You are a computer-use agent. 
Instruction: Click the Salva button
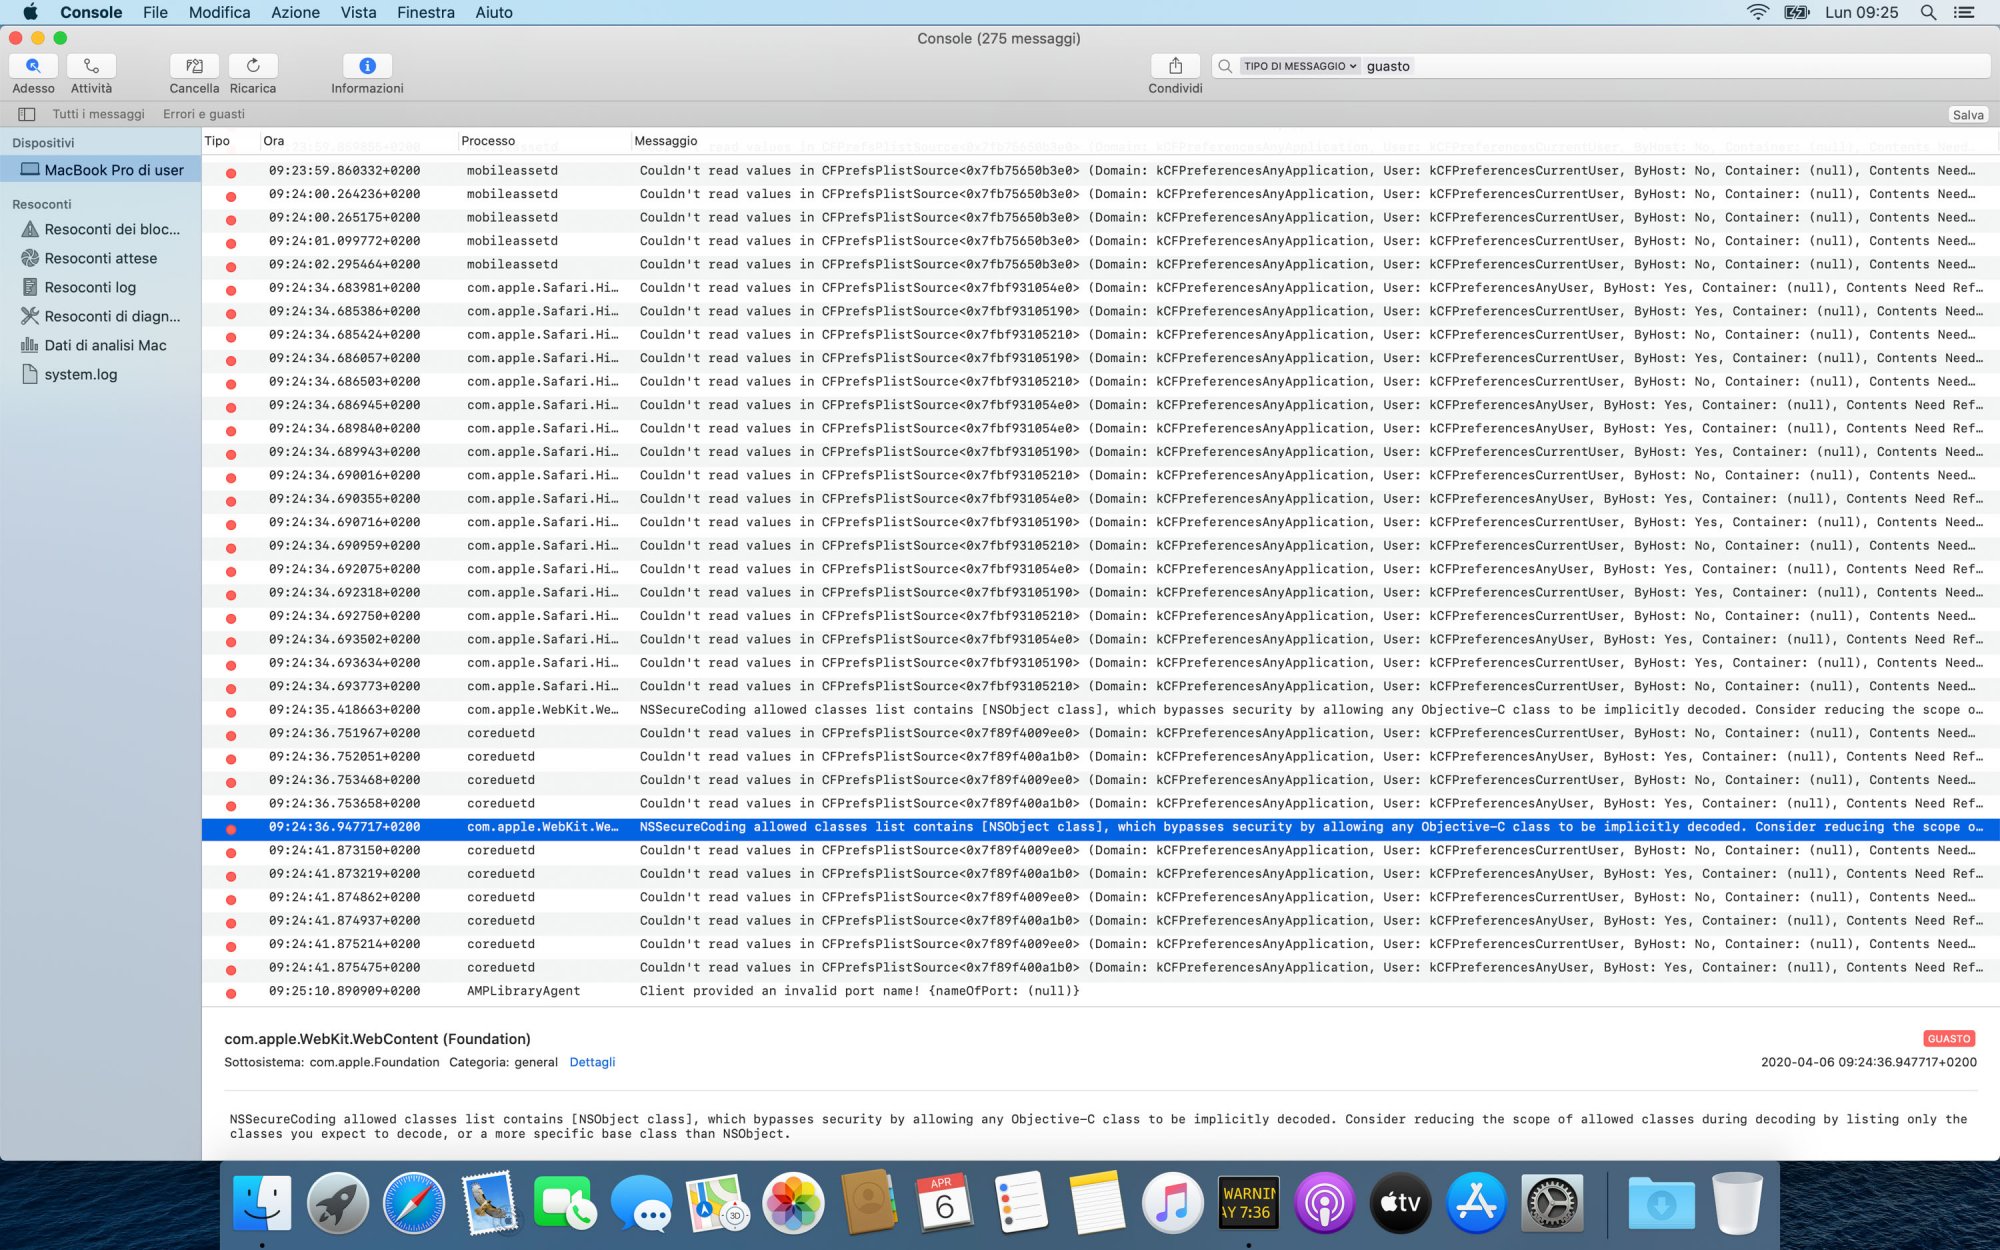tap(1968, 115)
